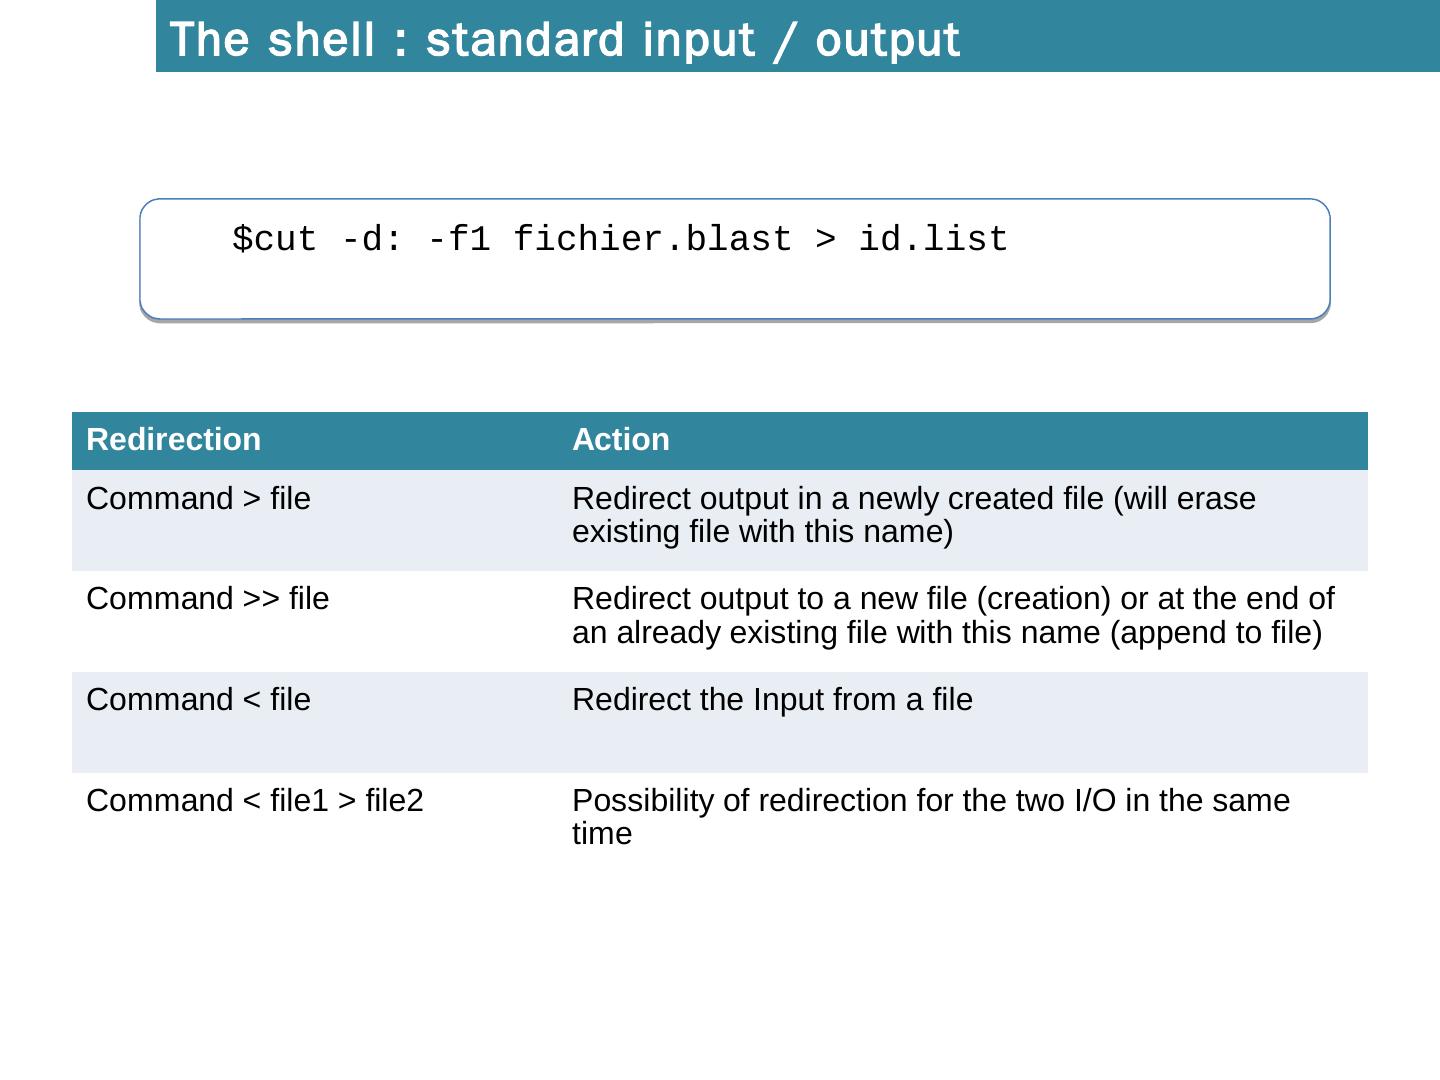Select the "Command > file" table cell
The height and width of the screenshot is (1080, 1440).
pyautogui.click(x=199, y=499)
